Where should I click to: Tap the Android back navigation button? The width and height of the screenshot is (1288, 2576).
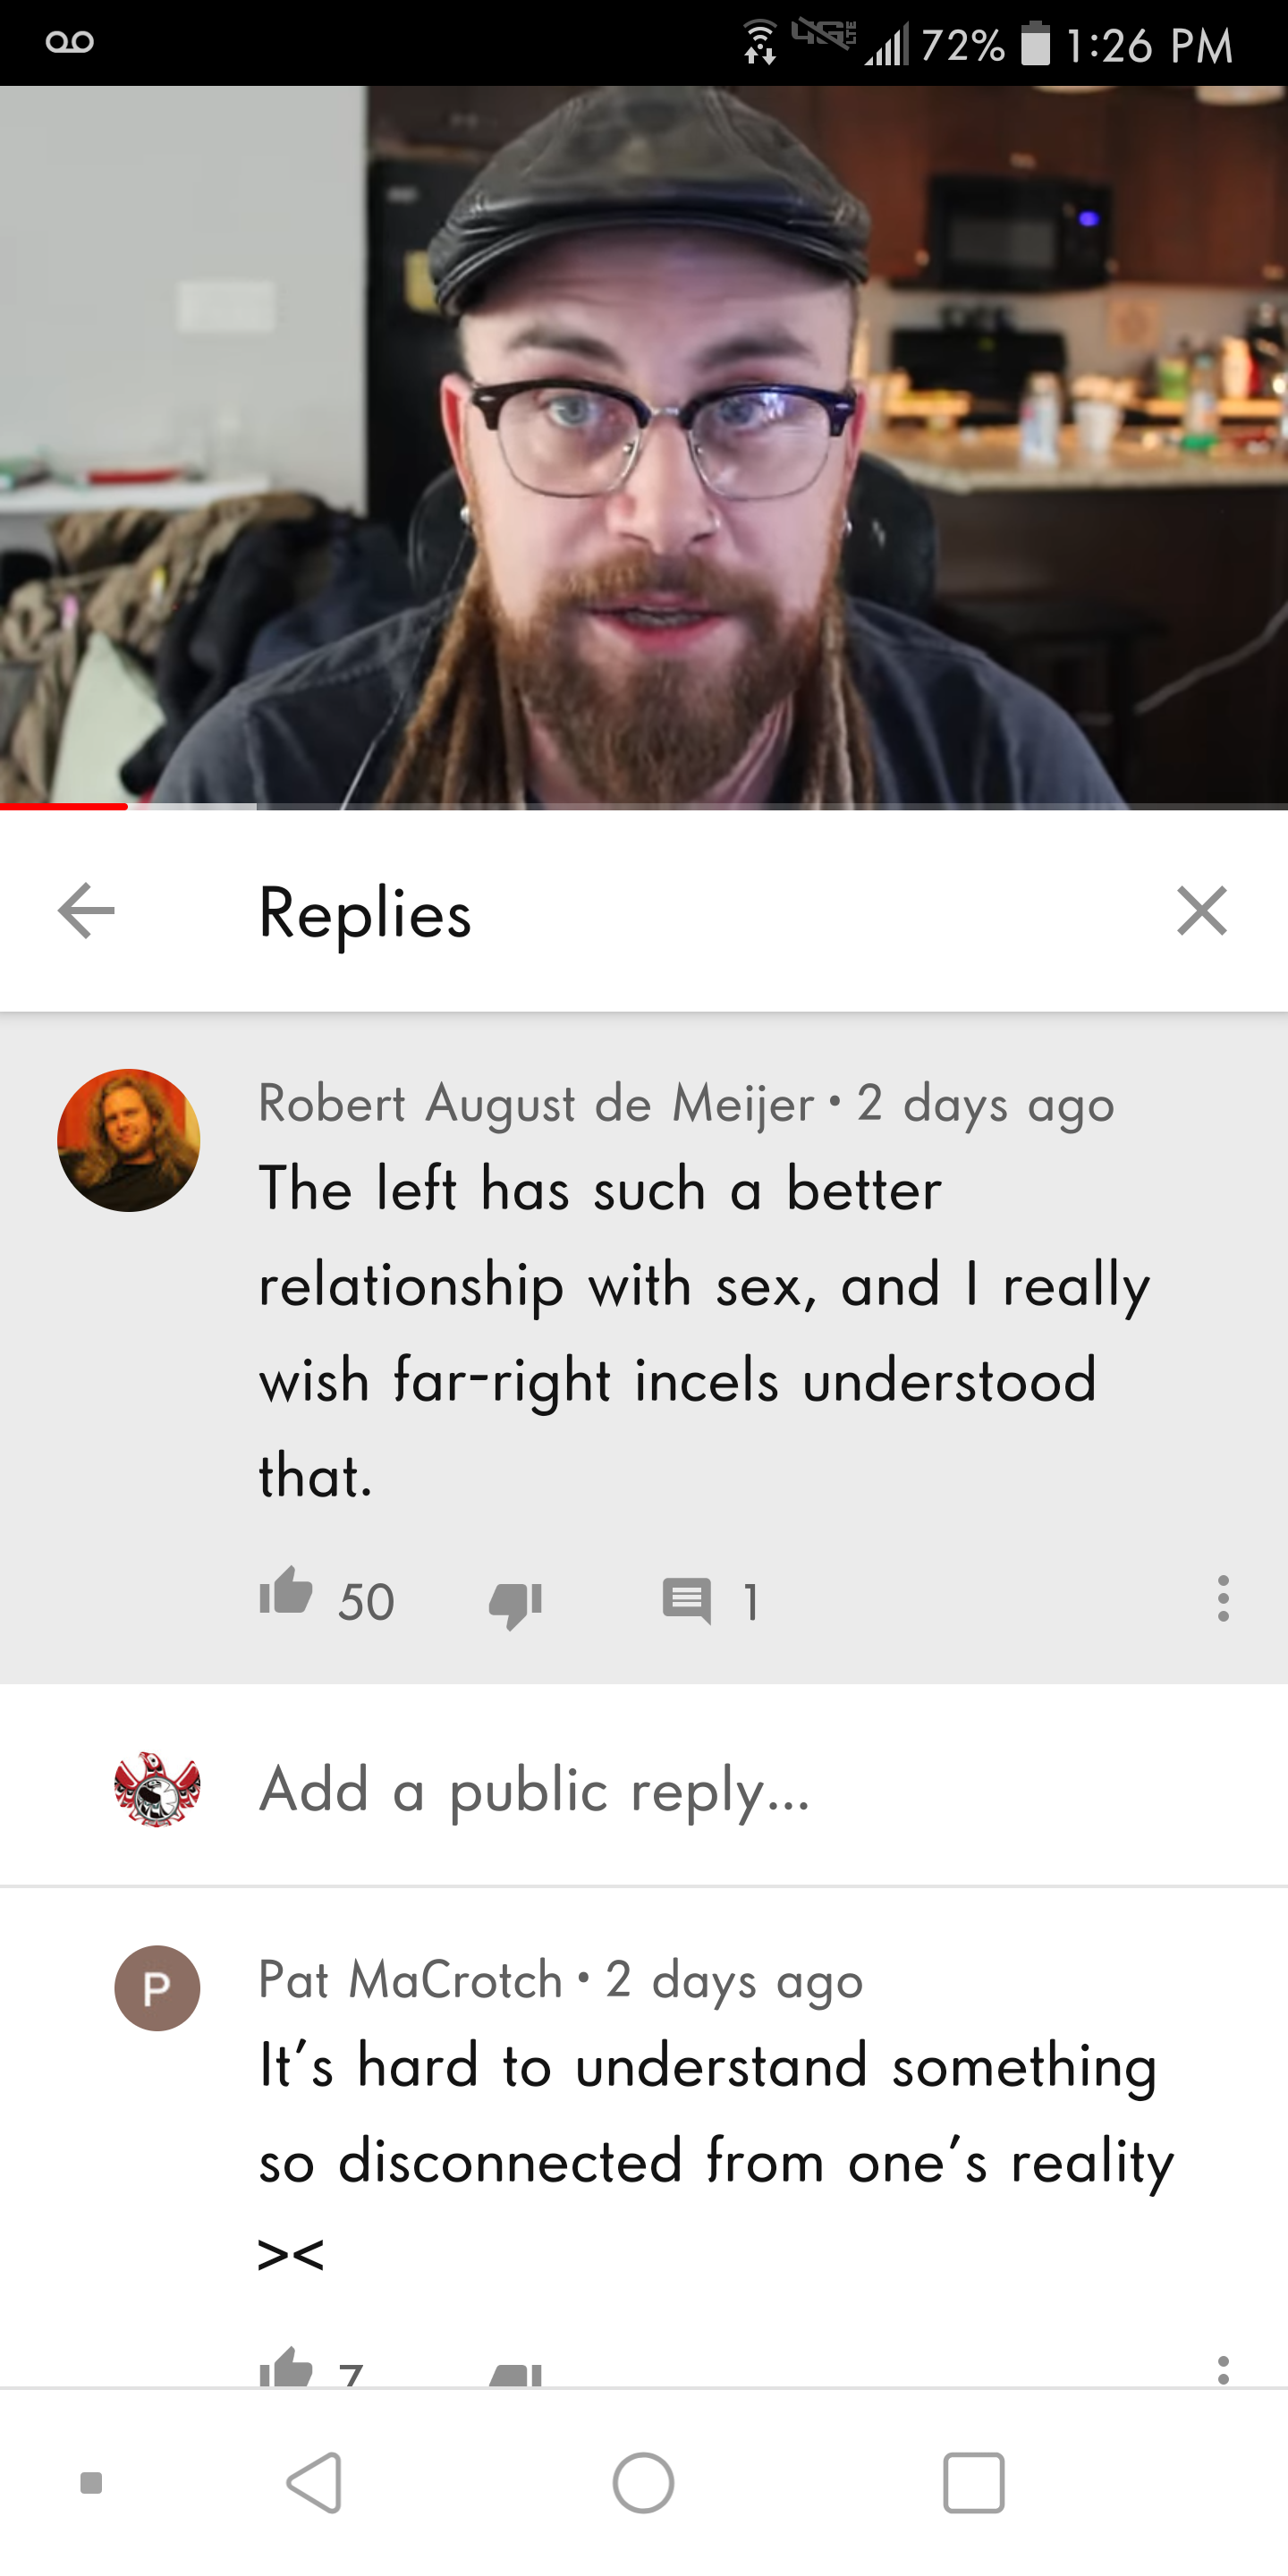point(315,2482)
